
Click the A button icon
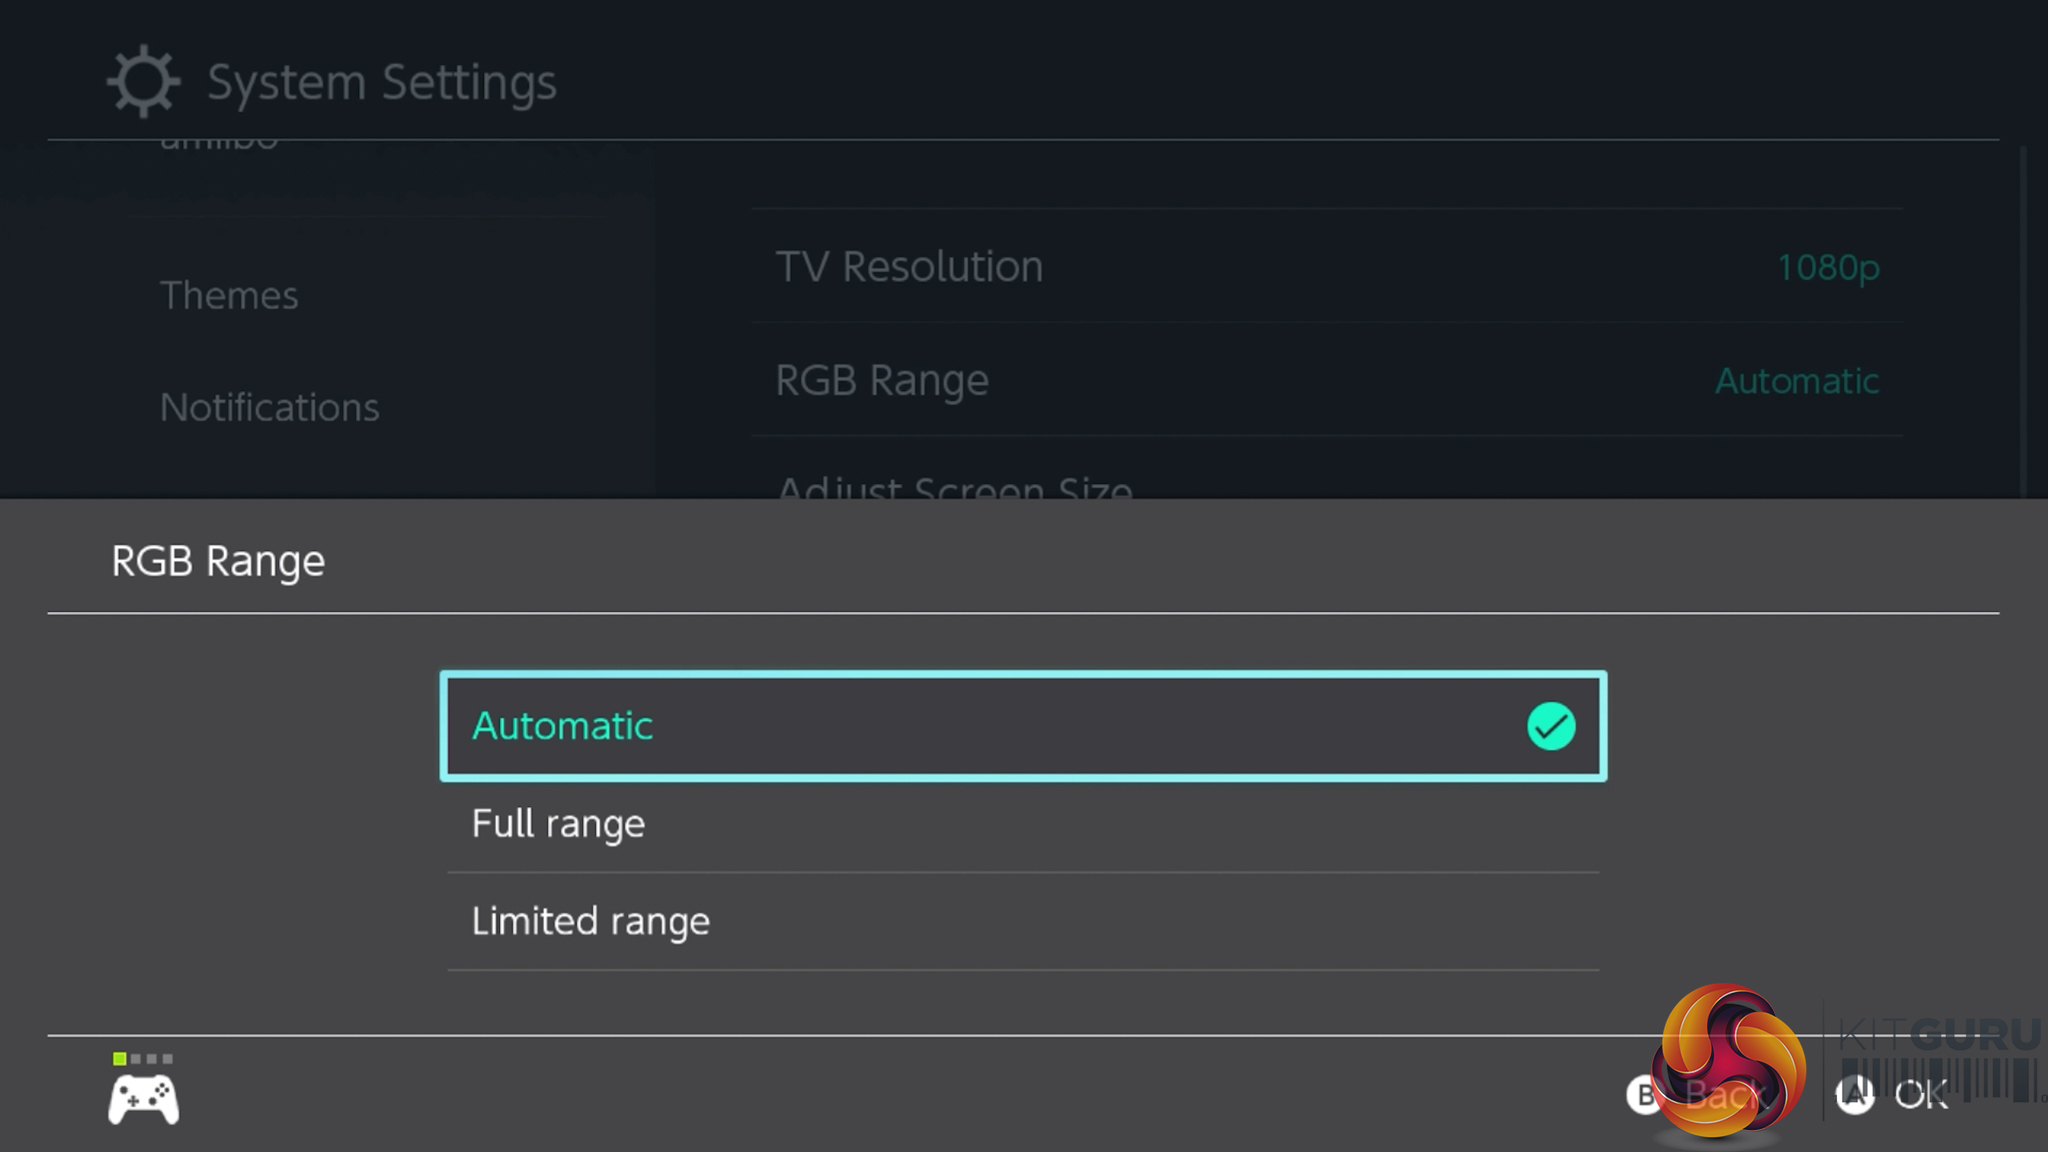pyautogui.click(x=1855, y=1094)
